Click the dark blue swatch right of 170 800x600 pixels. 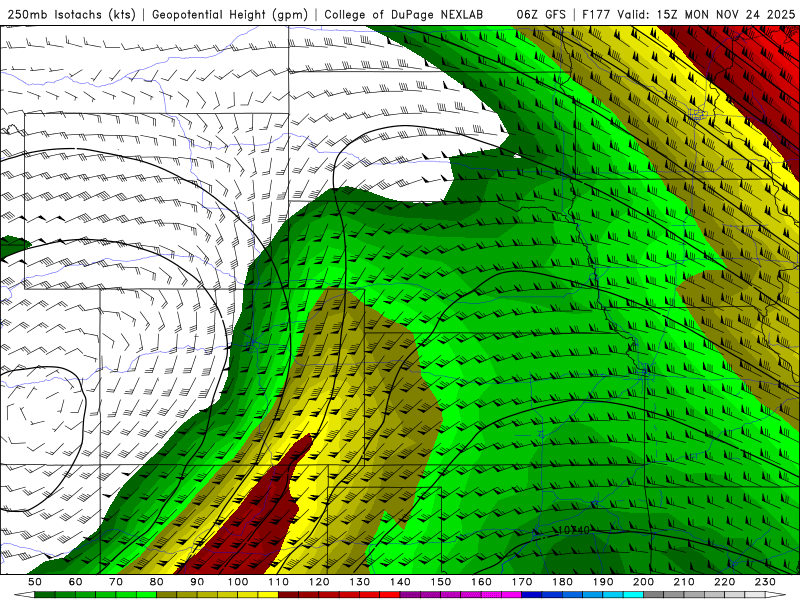[x=532, y=595]
